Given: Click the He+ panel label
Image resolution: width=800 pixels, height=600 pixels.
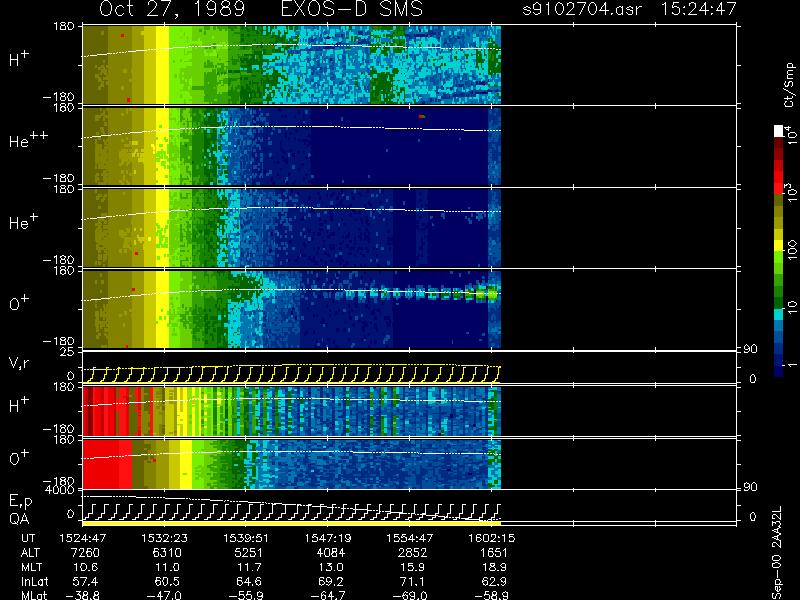Looking at the screenshot, I should coord(23,221).
